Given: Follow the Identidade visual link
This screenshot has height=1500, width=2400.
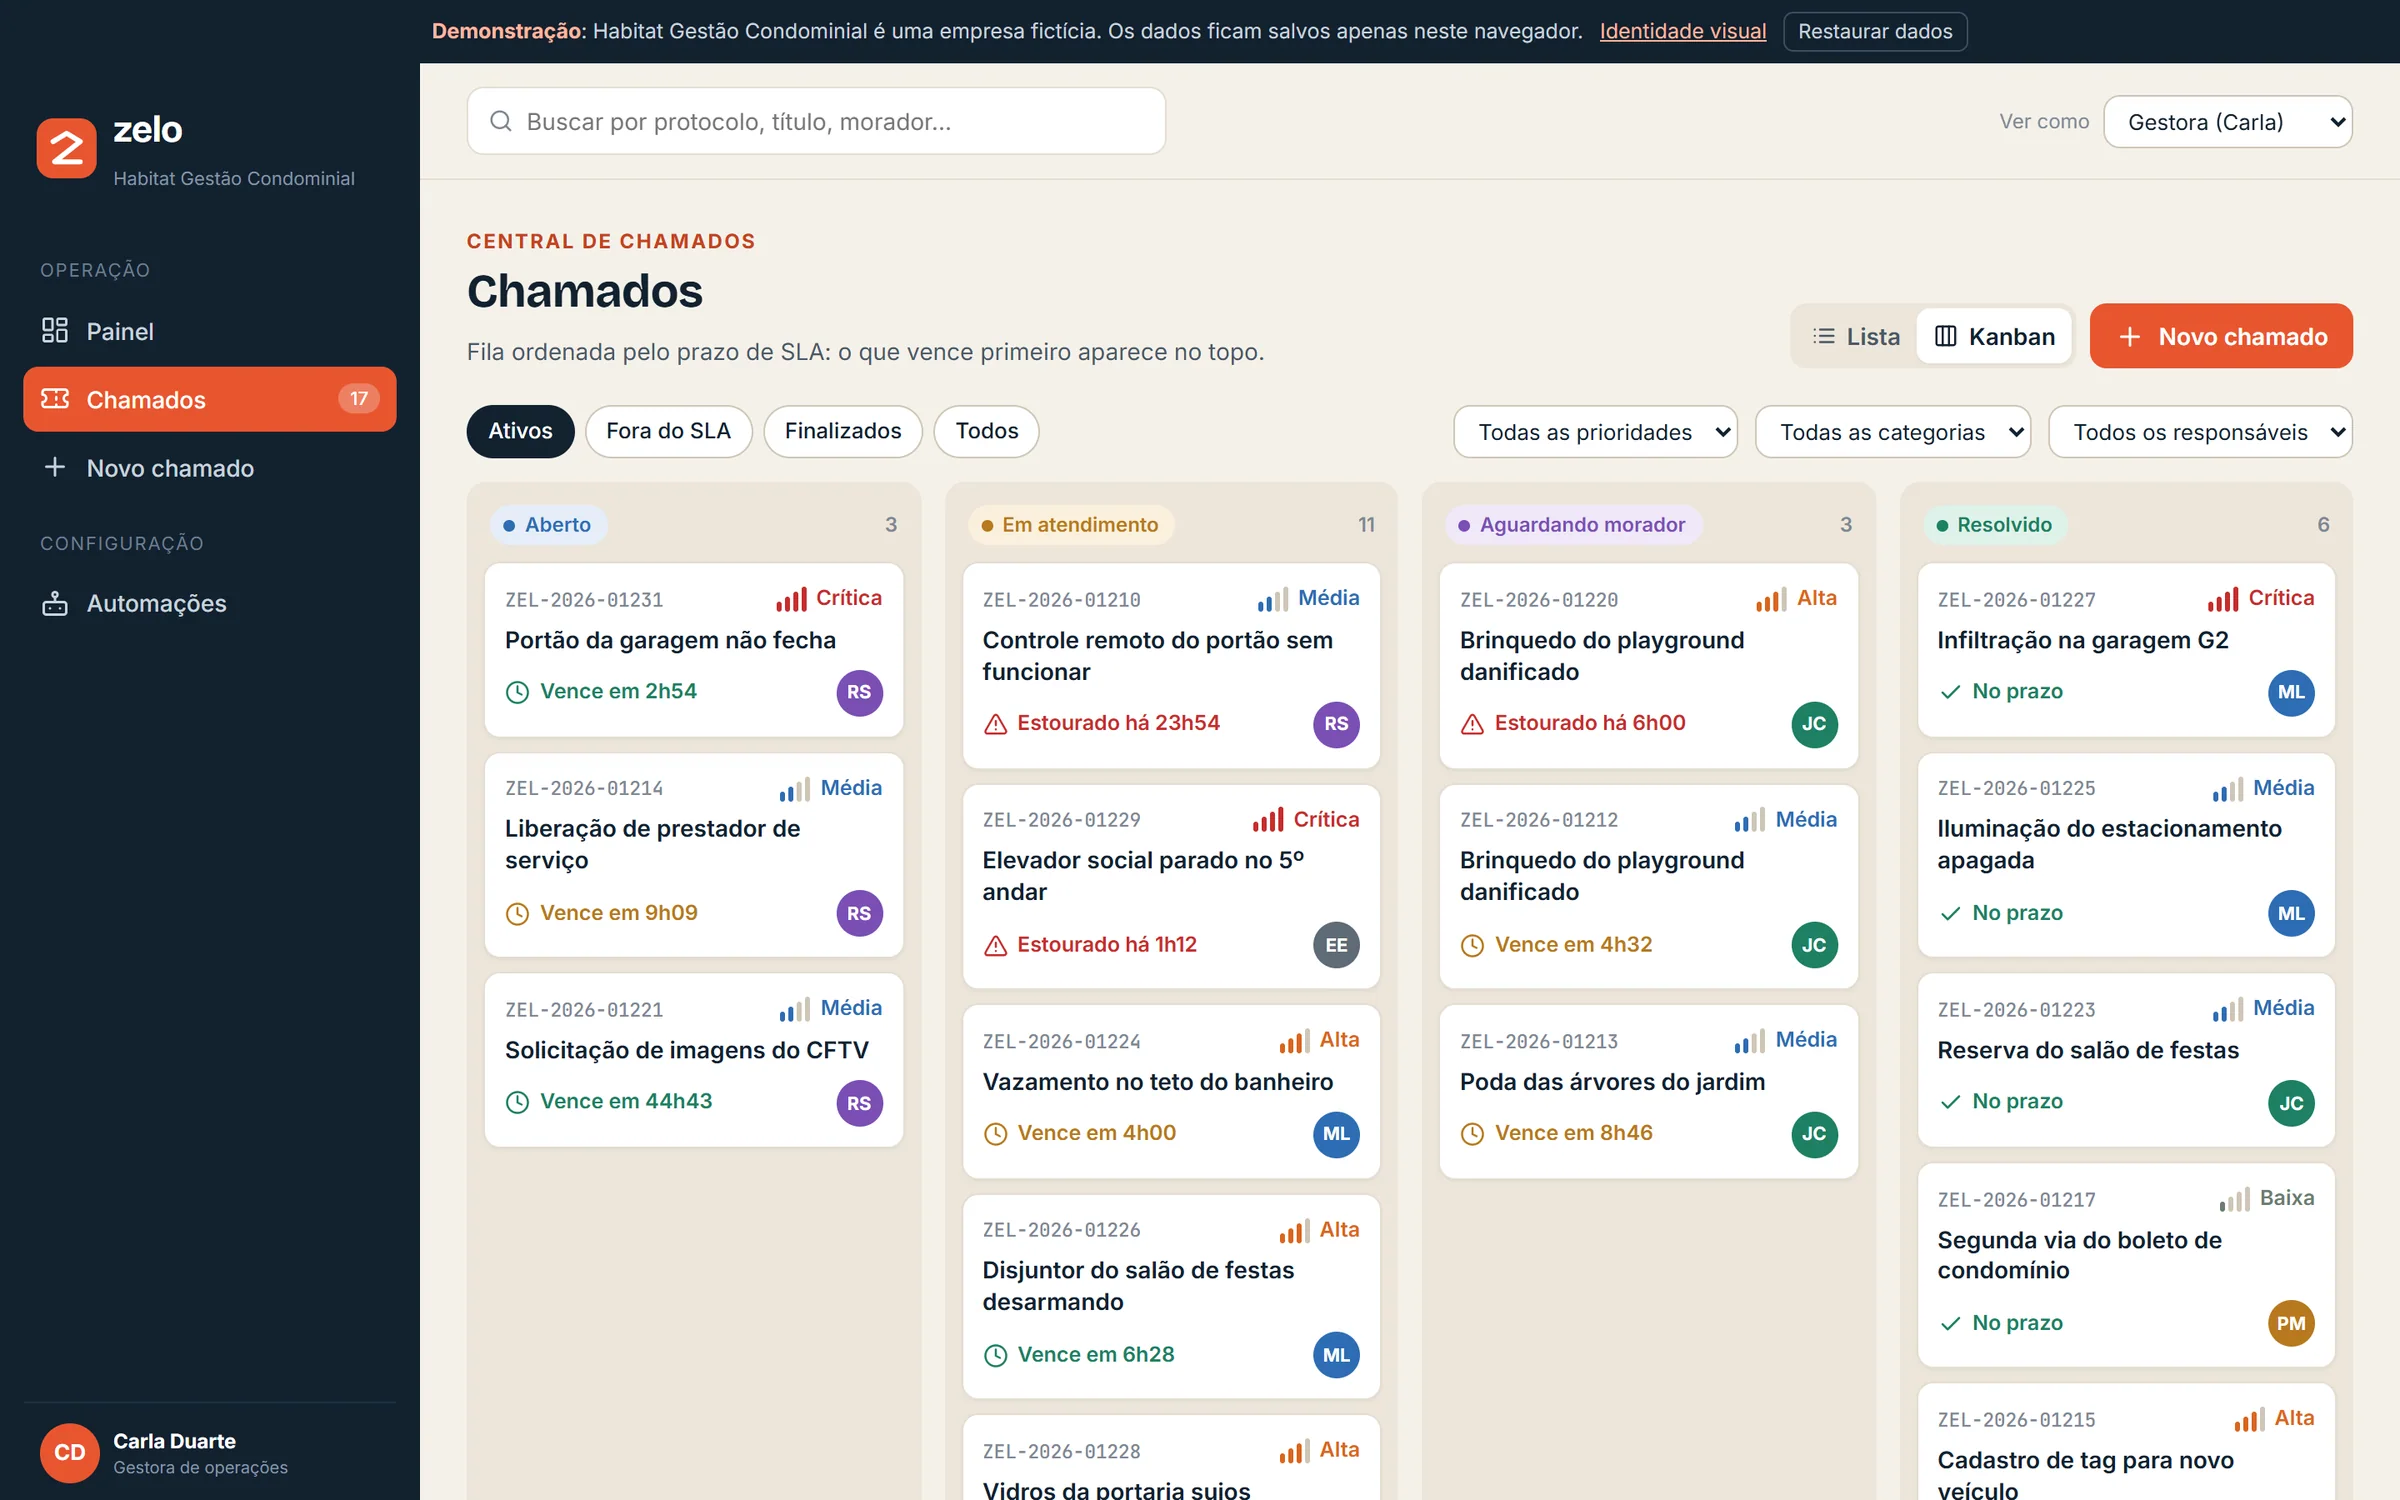Looking at the screenshot, I should click(1683, 31).
